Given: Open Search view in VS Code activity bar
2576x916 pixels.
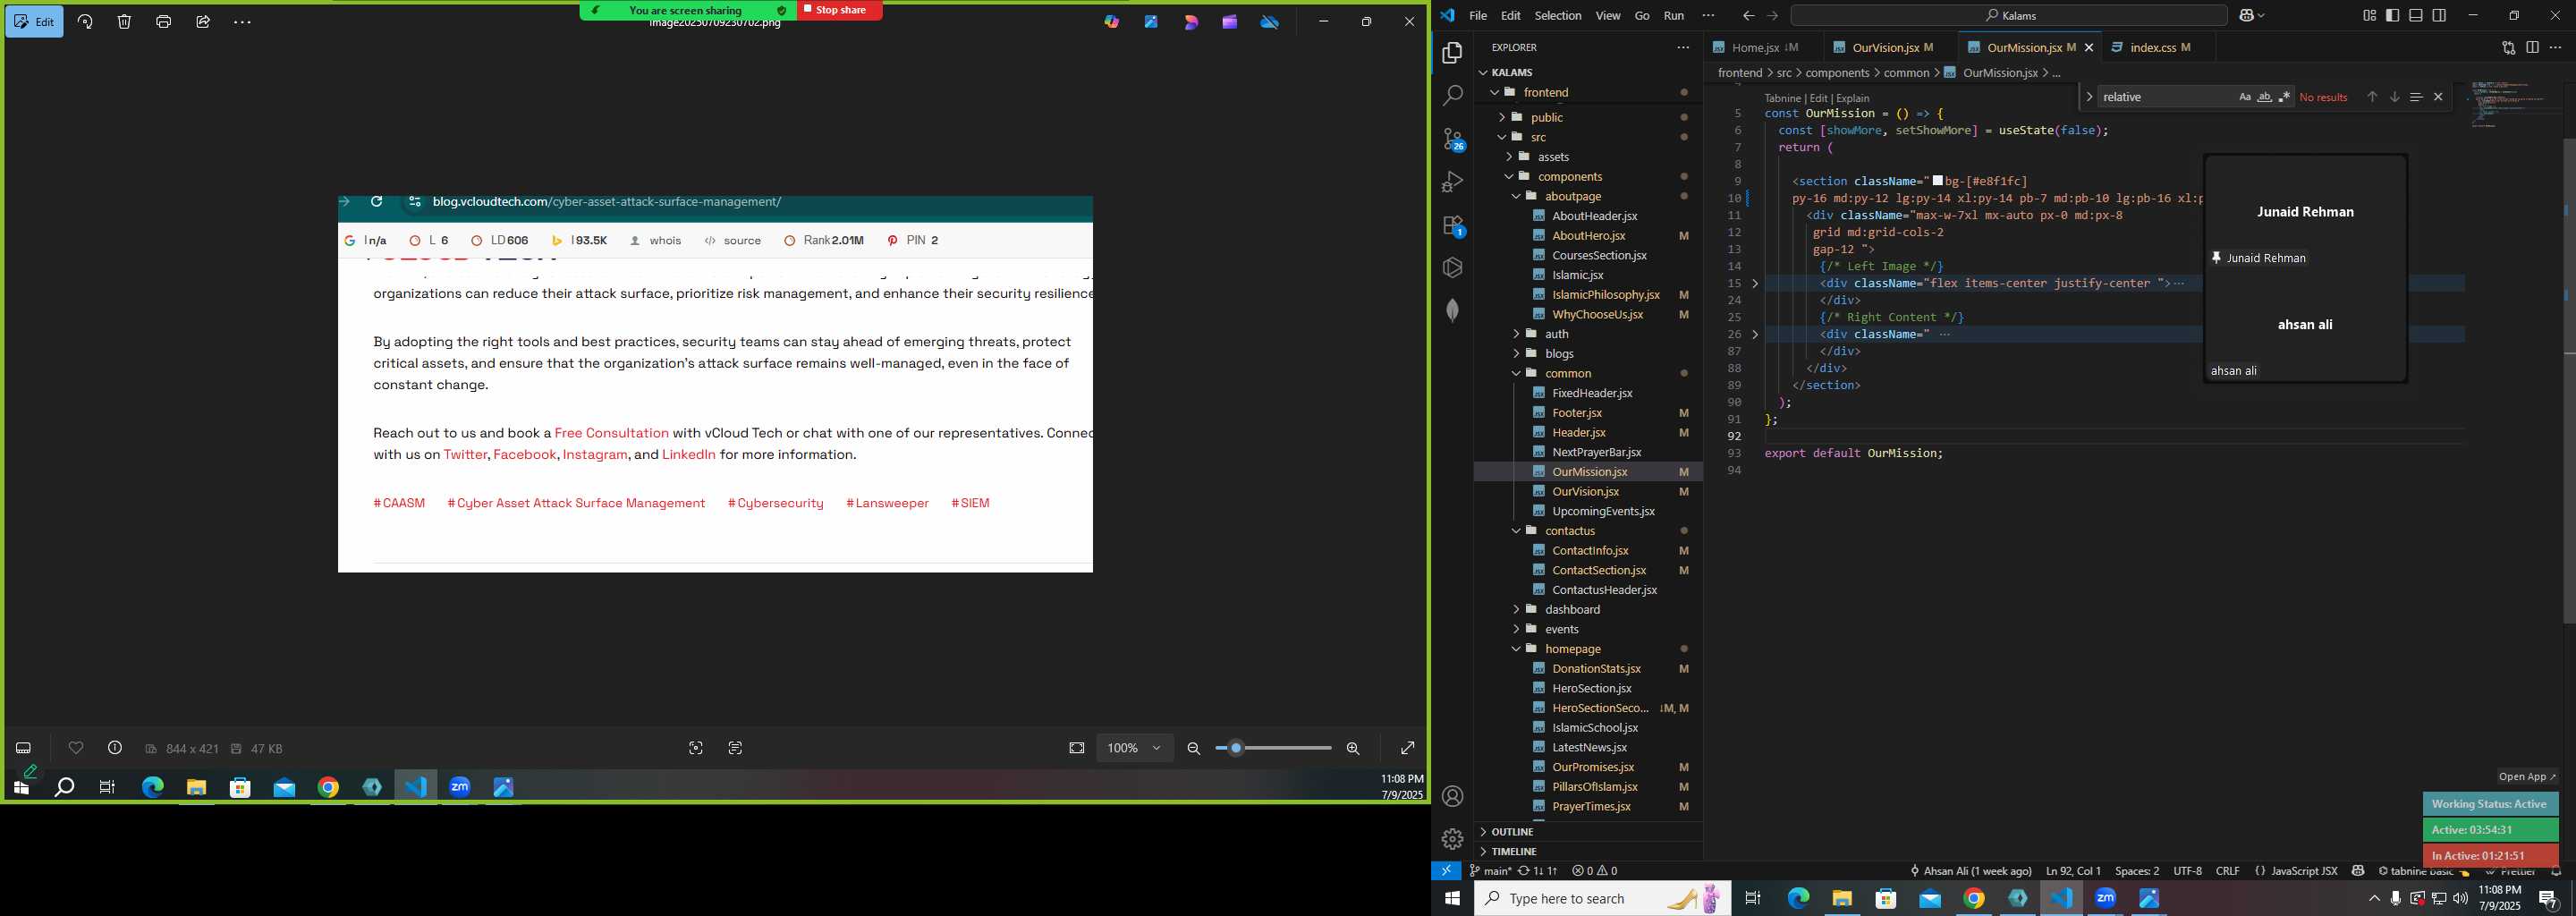Looking at the screenshot, I should click(x=1452, y=96).
